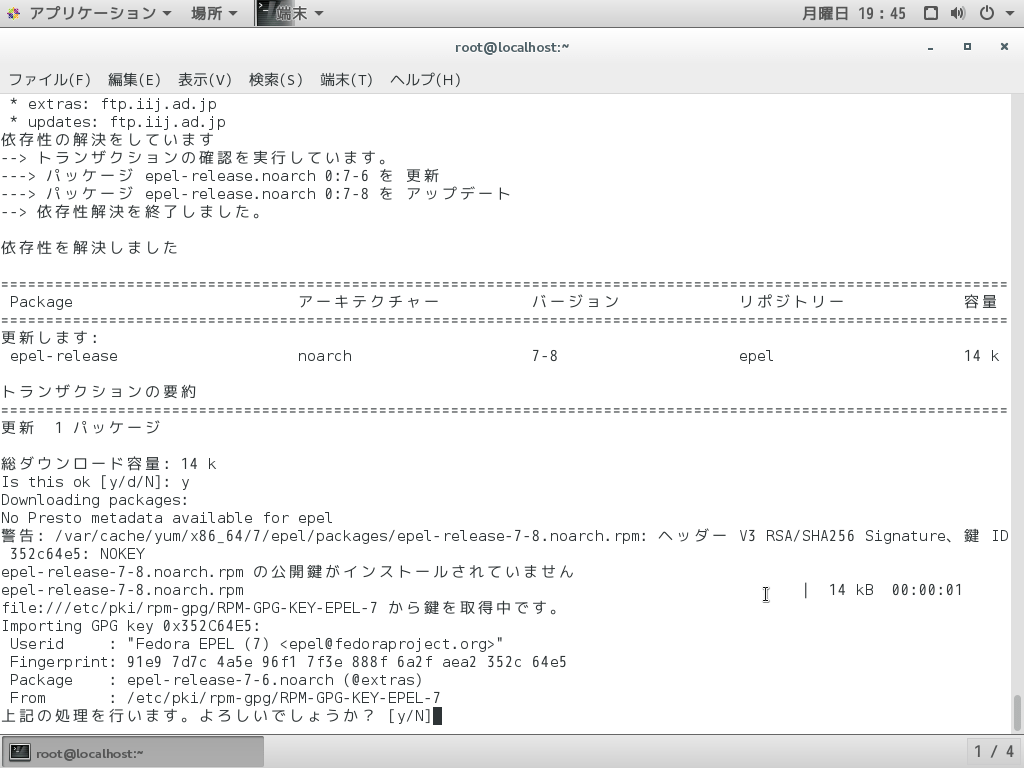Click the power icon in top panel
Image resolution: width=1024 pixels, height=768 pixels.
(x=987, y=13)
